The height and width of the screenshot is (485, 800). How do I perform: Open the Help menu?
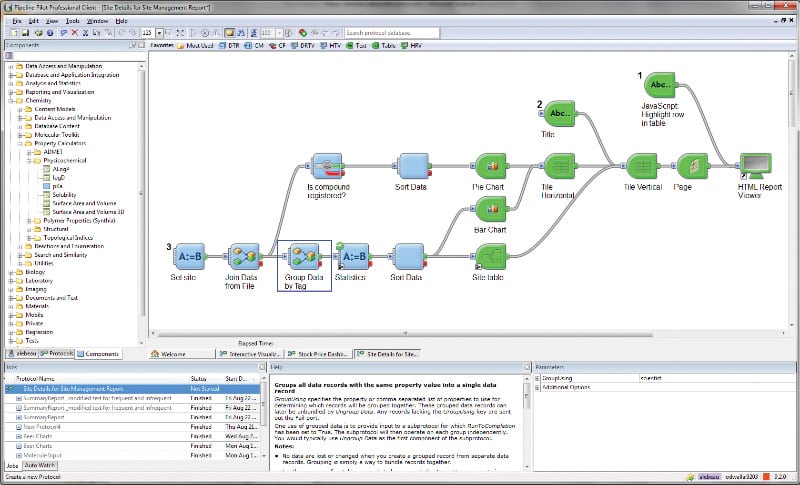[x=121, y=21]
